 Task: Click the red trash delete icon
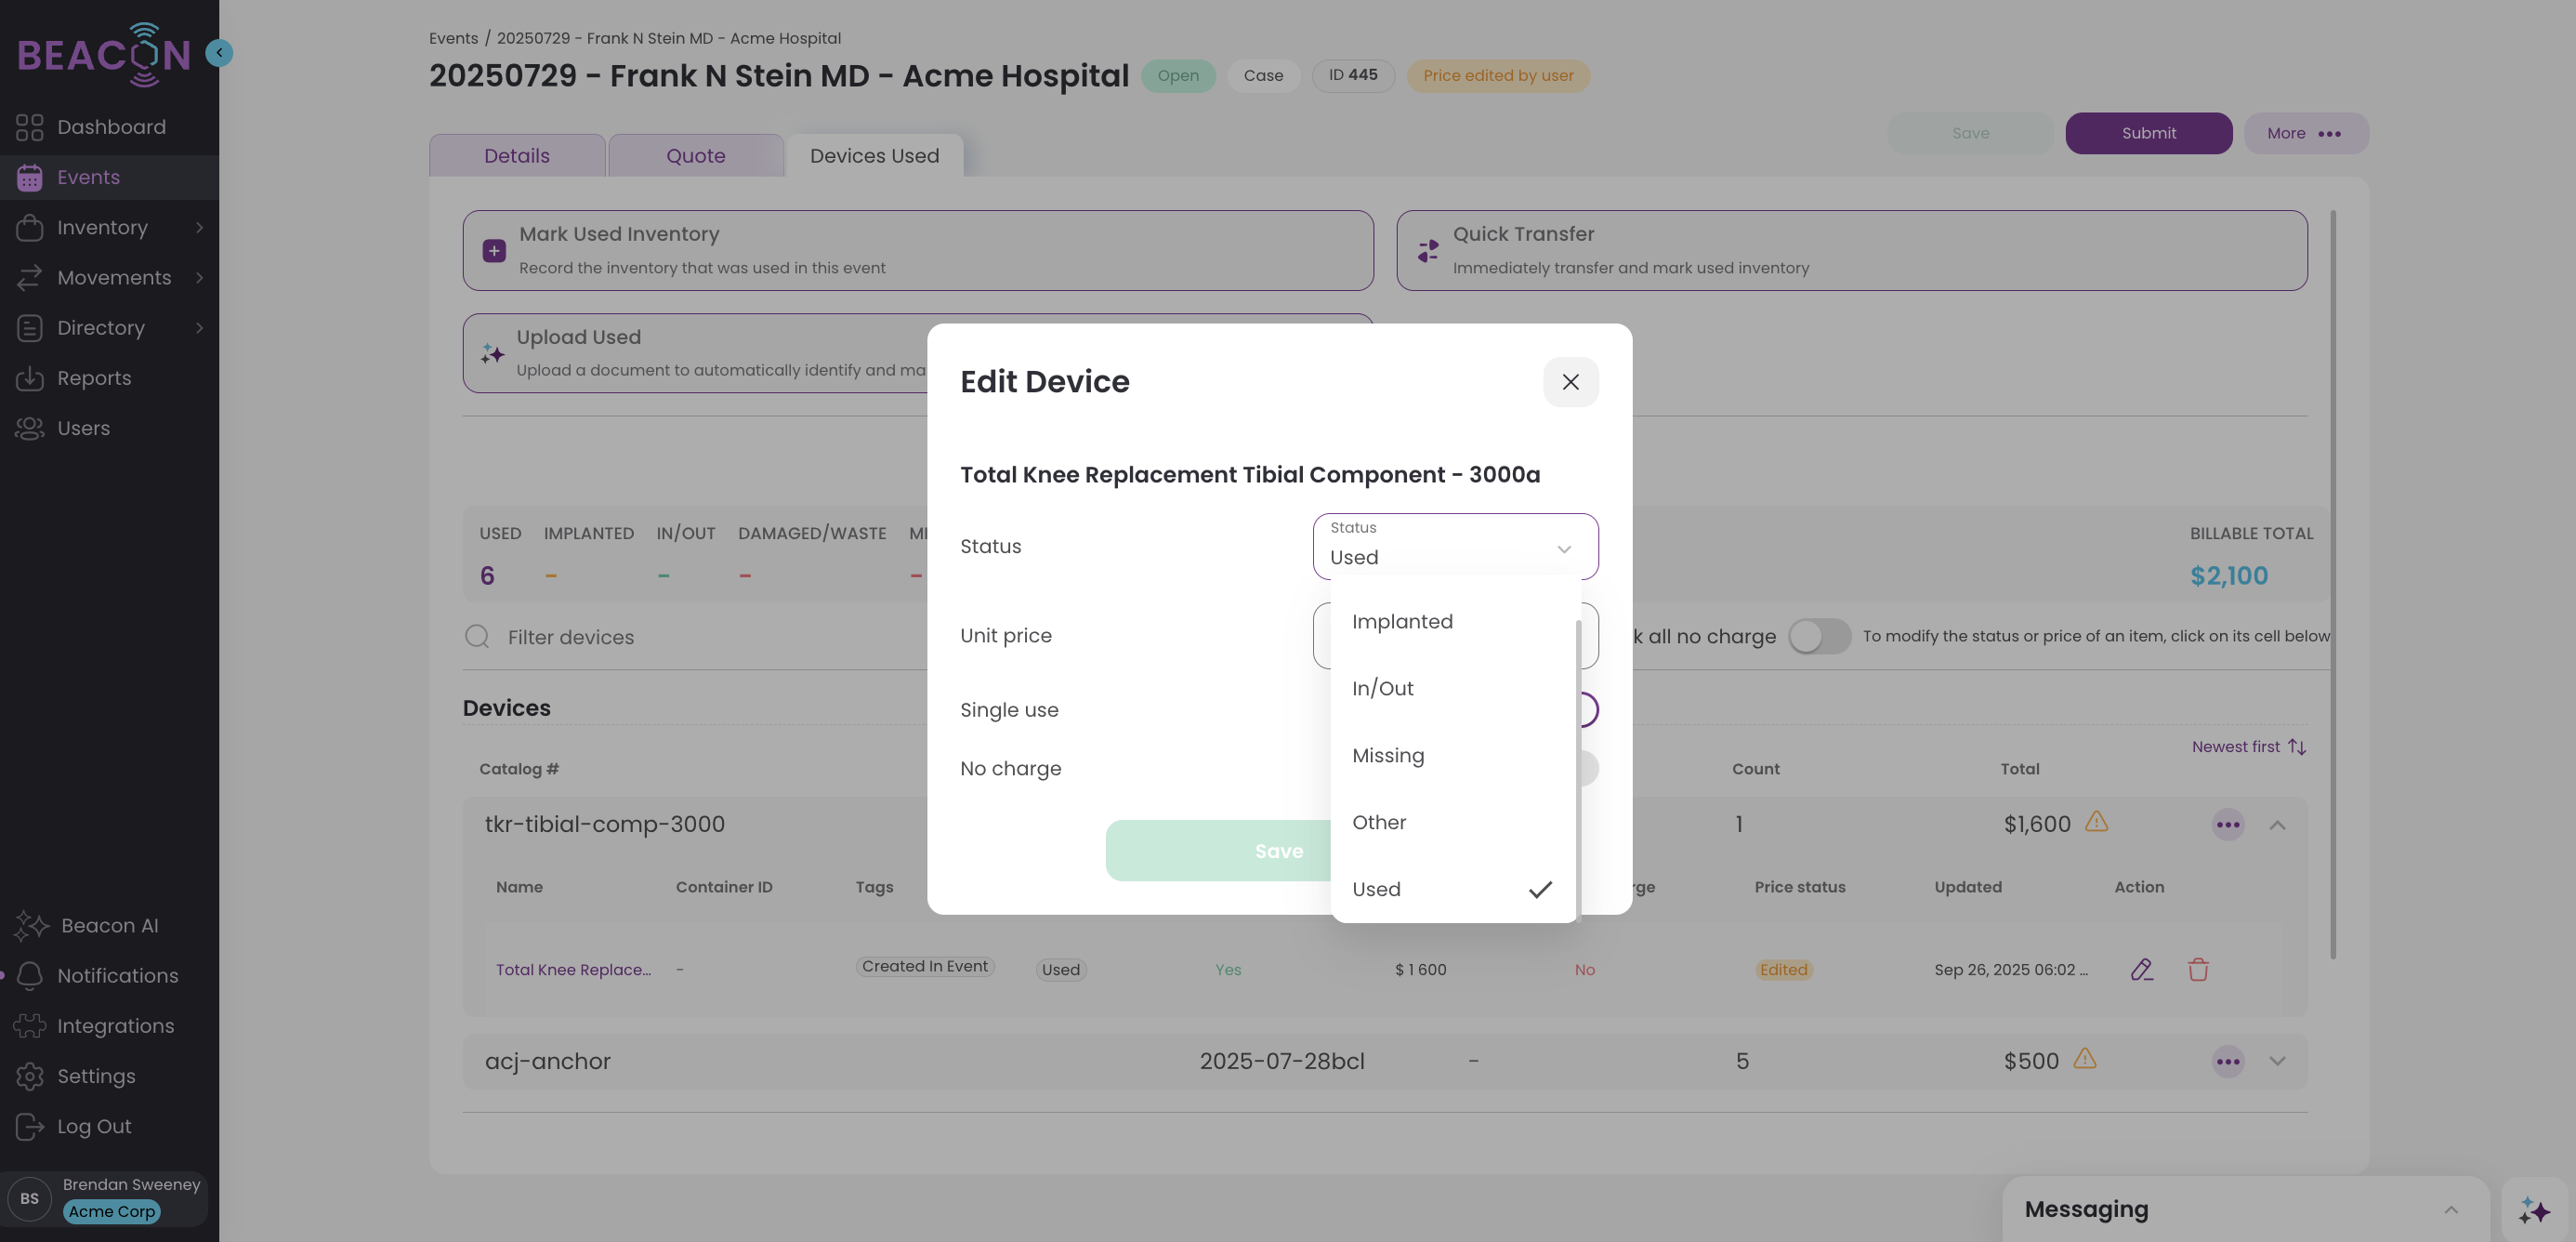2197,969
